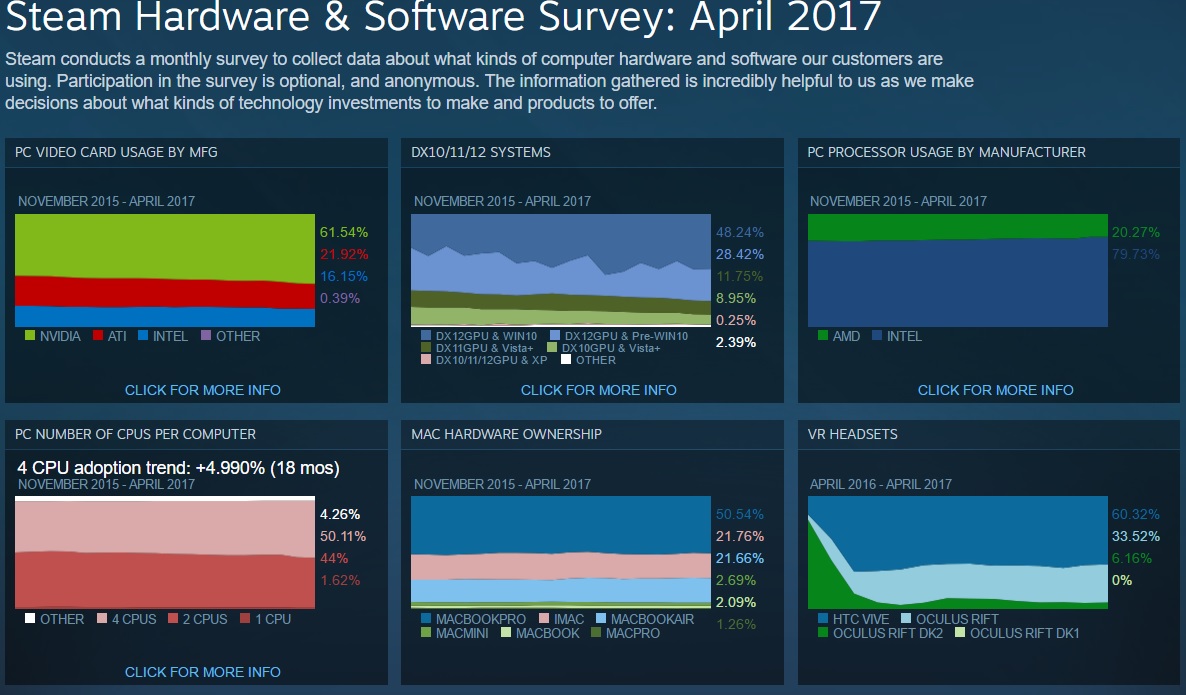Click the MACPRO legend entry
This screenshot has height=695, width=1186.
coord(621,633)
